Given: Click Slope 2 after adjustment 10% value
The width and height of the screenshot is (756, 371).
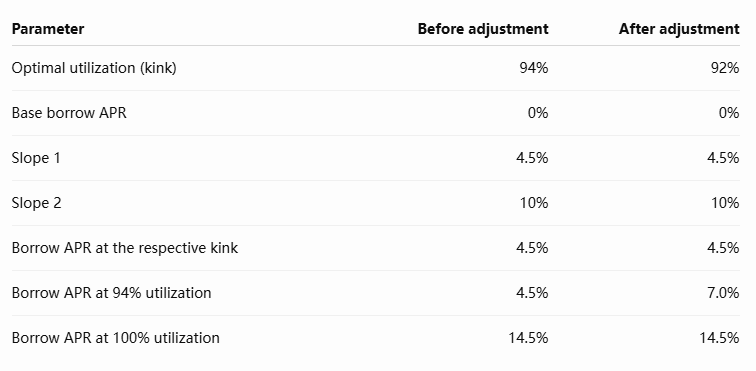Looking at the screenshot, I should (725, 203).
